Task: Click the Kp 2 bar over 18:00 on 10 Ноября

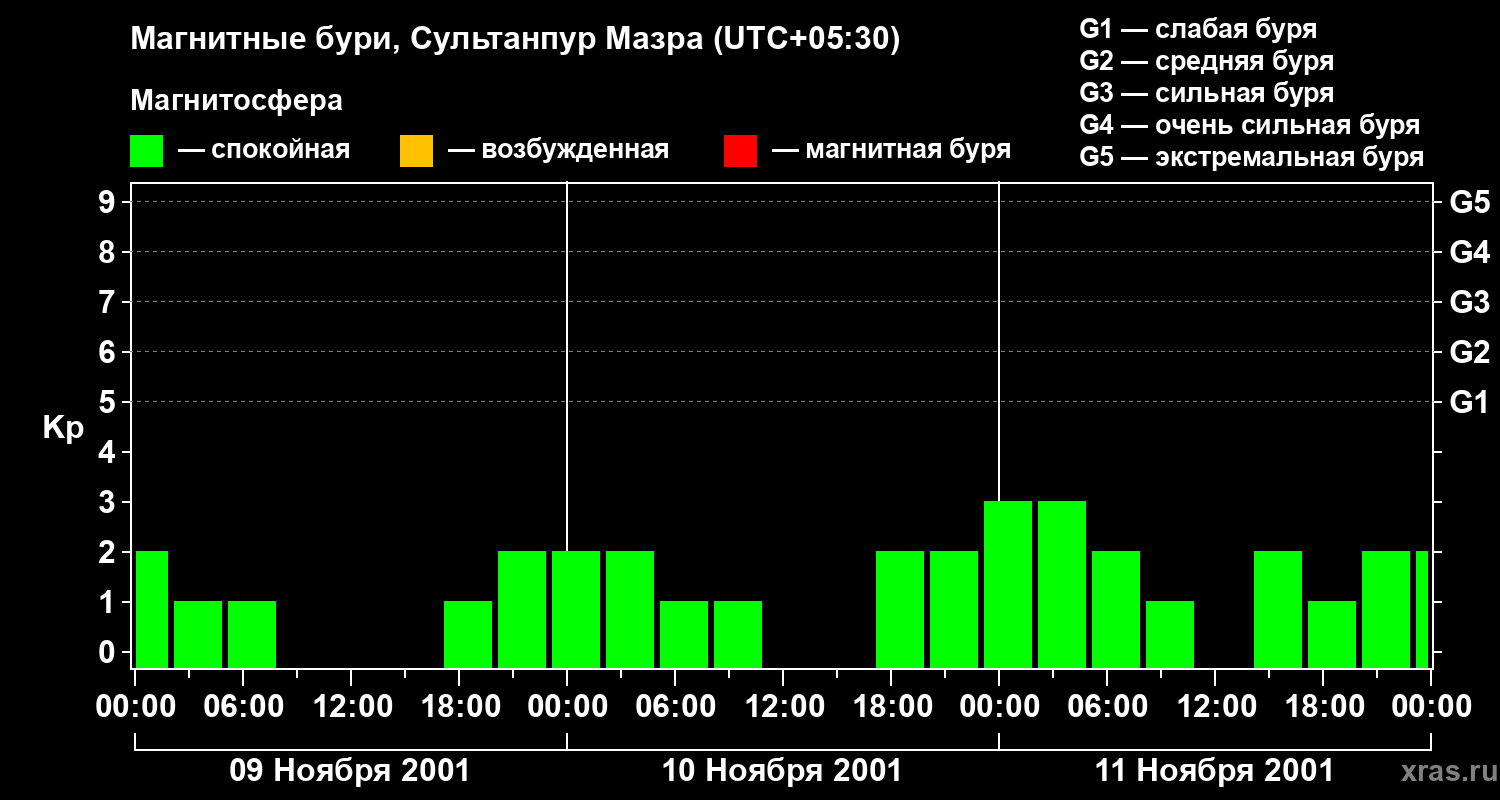Action: click(900, 610)
